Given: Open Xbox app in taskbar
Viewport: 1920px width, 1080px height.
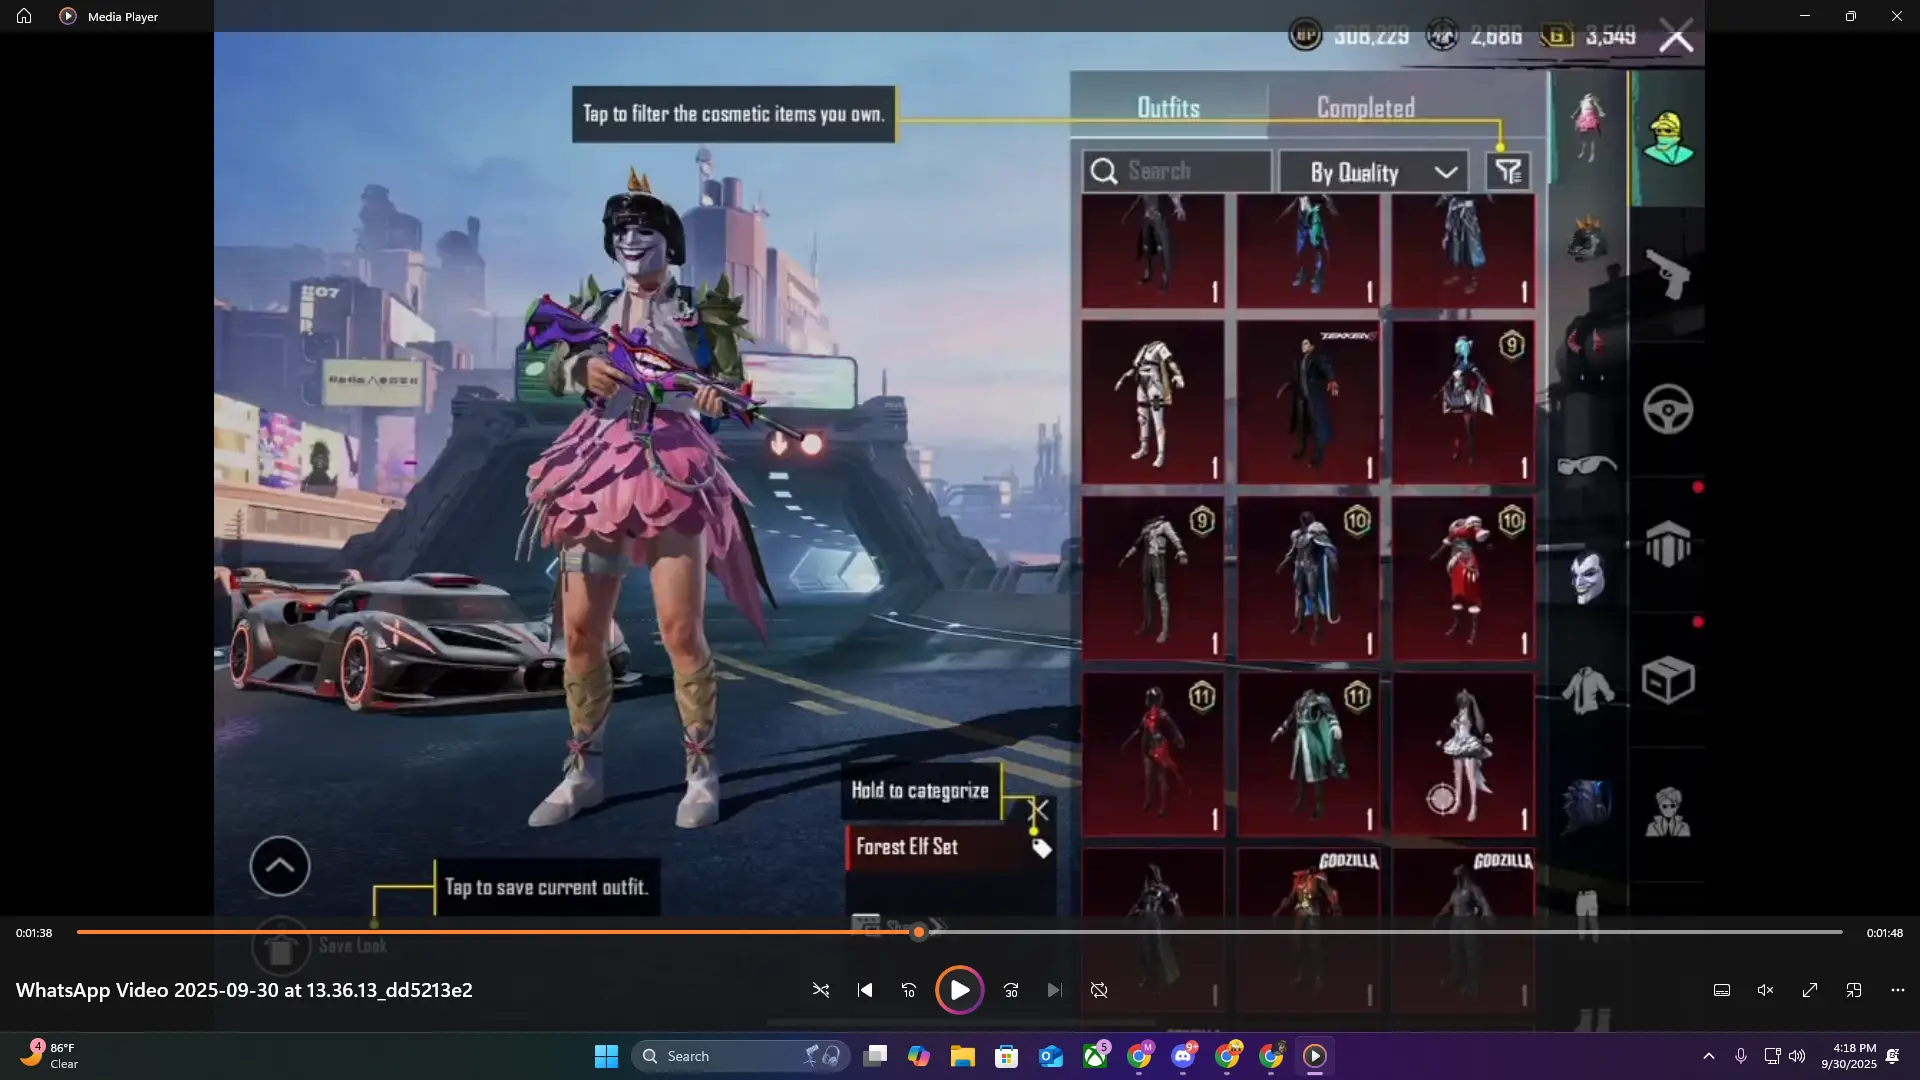Looking at the screenshot, I should (1095, 1056).
